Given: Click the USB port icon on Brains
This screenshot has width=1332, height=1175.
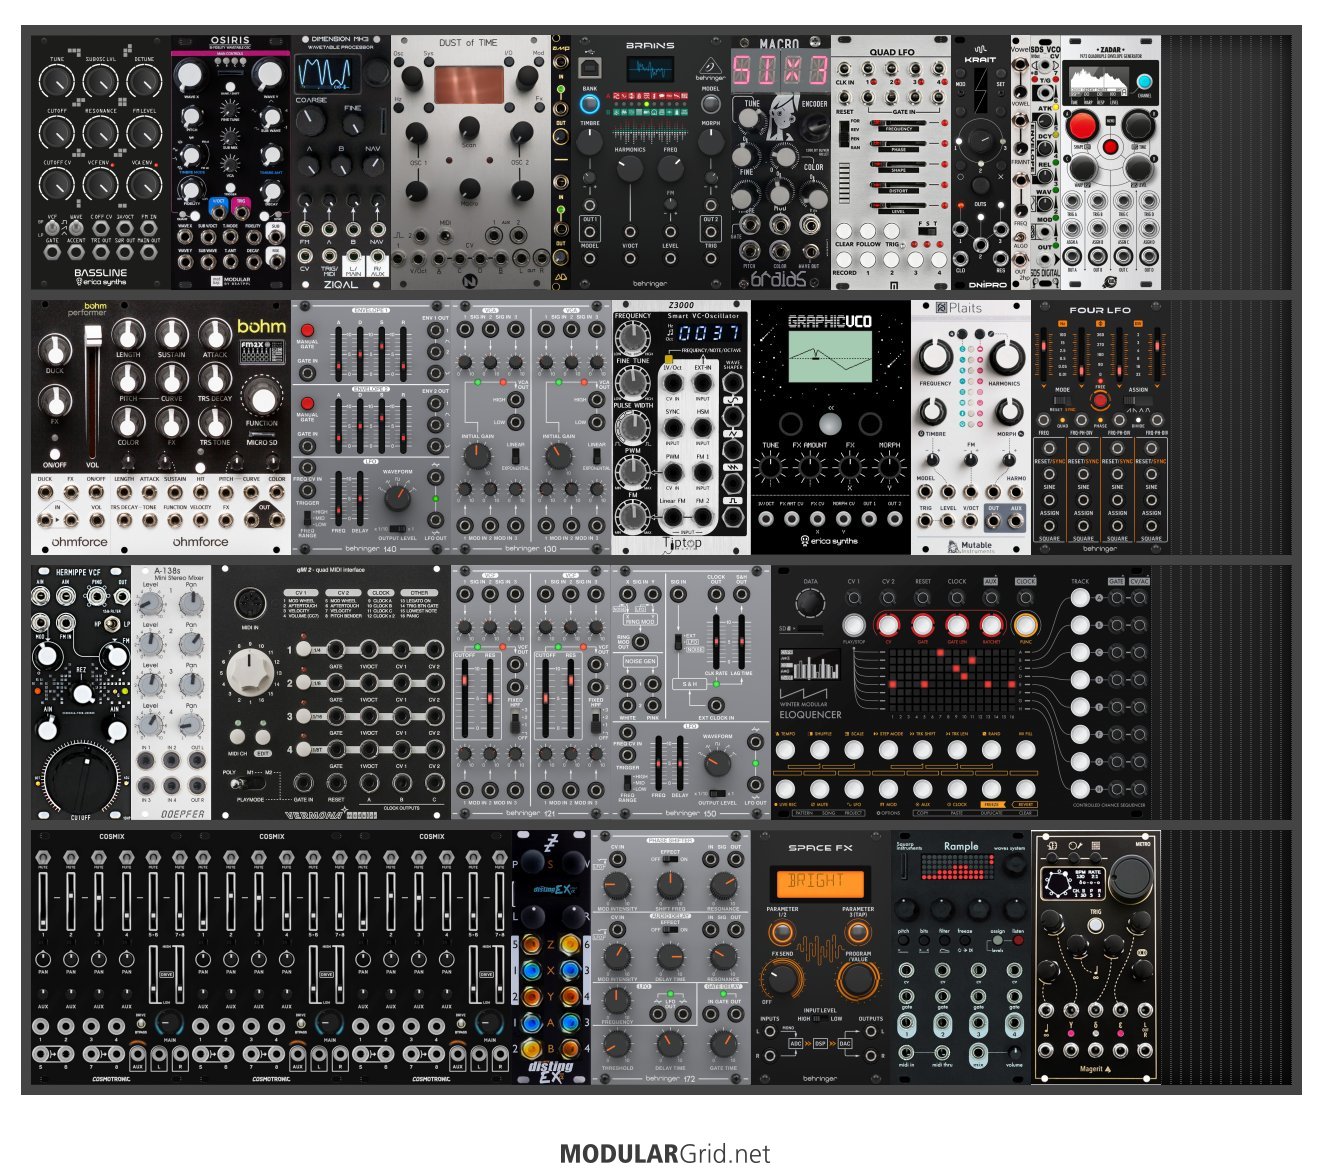Looking at the screenshot, I should pos(590,67).
